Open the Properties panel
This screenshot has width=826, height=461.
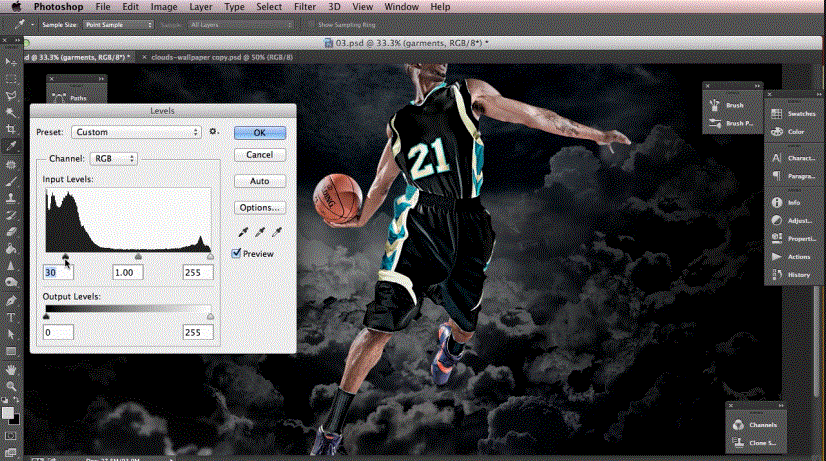tap(793, 238)
